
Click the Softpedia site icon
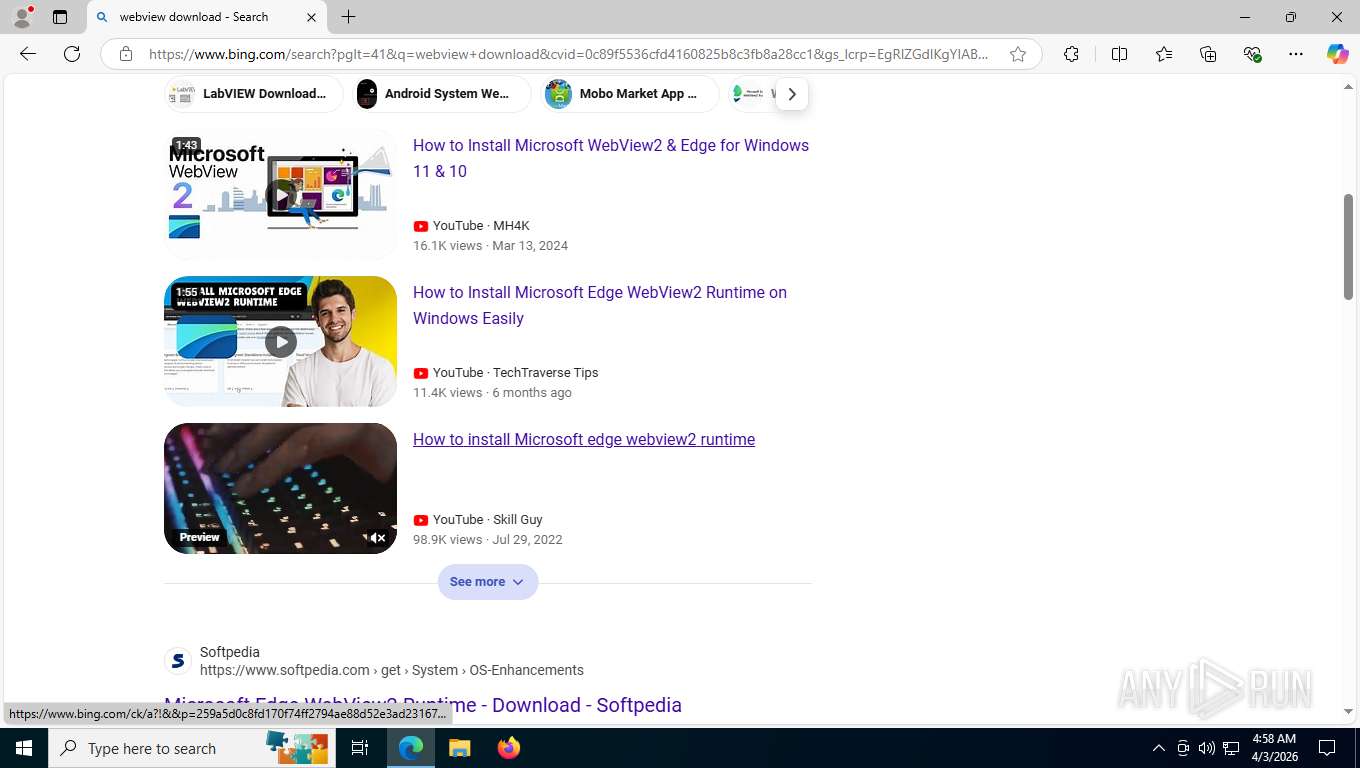177,661
